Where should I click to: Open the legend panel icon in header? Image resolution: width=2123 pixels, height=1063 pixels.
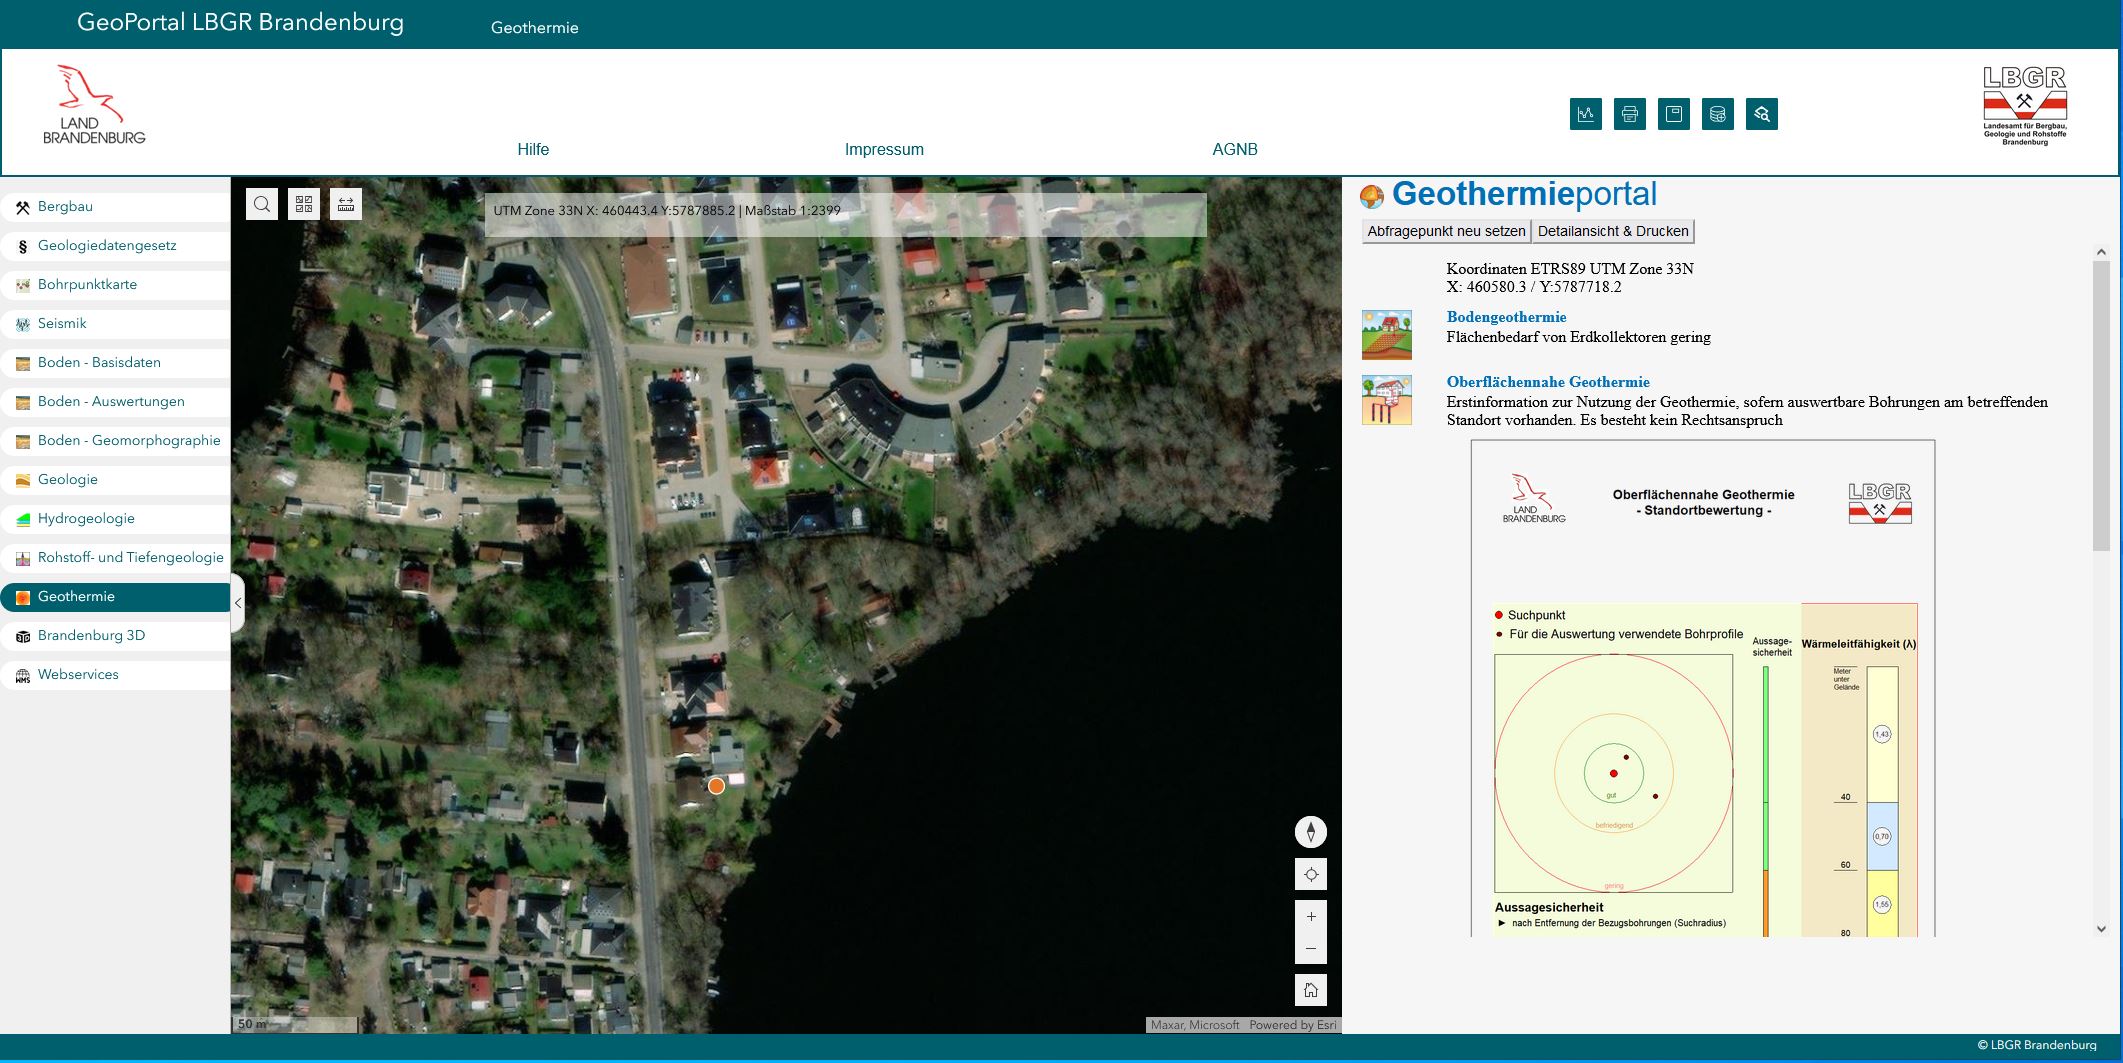point(1674,114)
